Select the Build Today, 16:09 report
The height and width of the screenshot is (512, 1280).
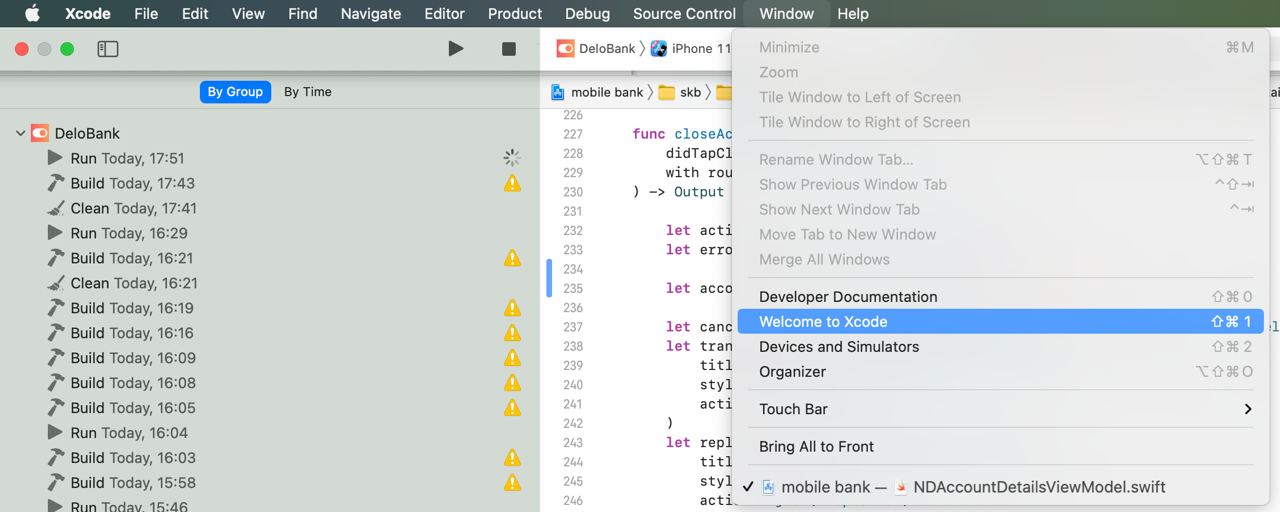(270, 358)
